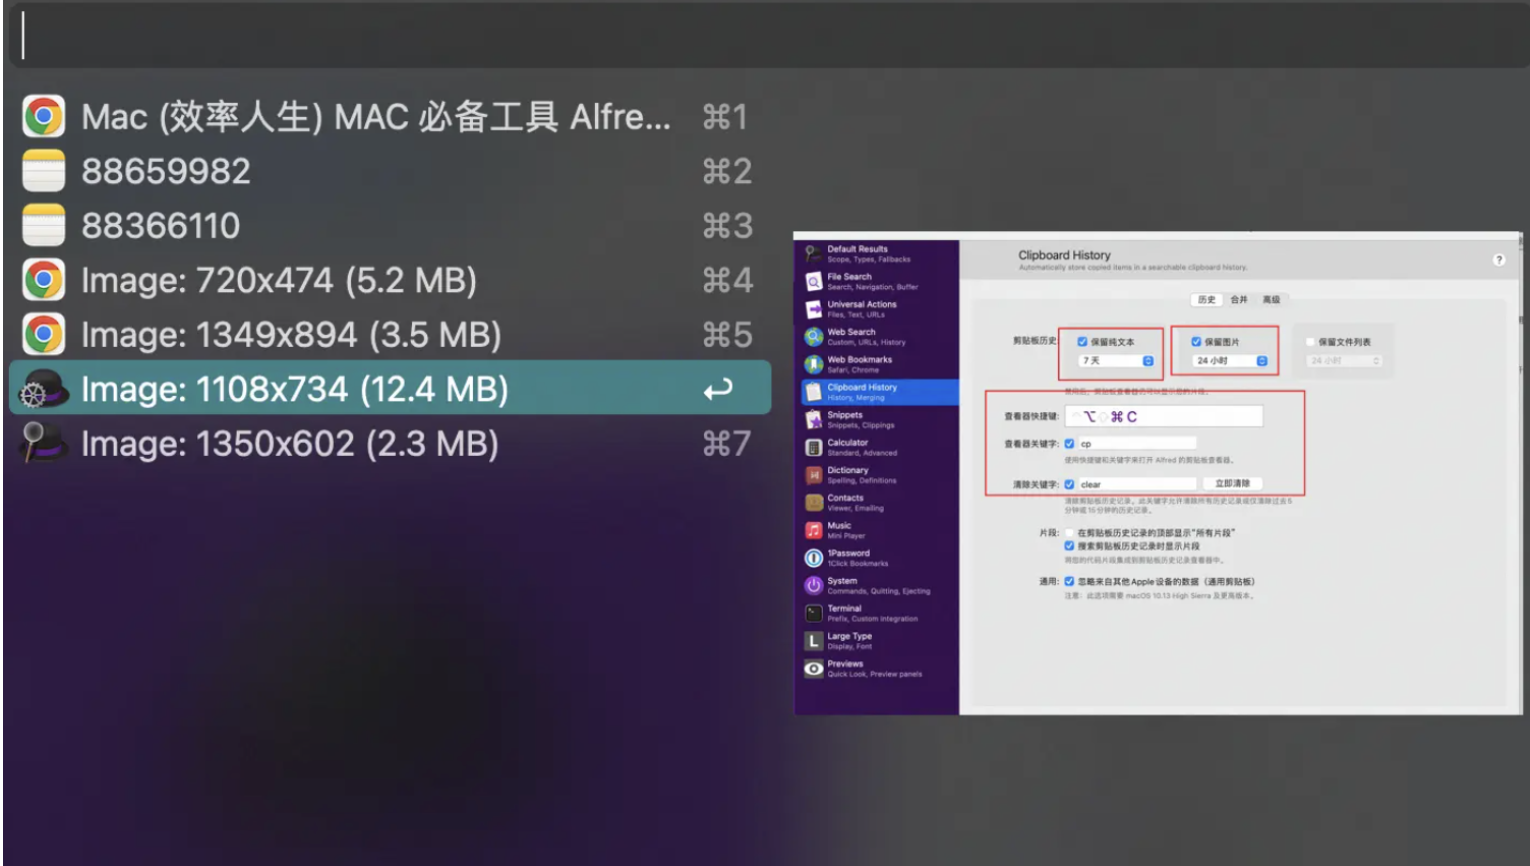Toggle the checkbox beside the clear keyword

(x=1069, y=484)
